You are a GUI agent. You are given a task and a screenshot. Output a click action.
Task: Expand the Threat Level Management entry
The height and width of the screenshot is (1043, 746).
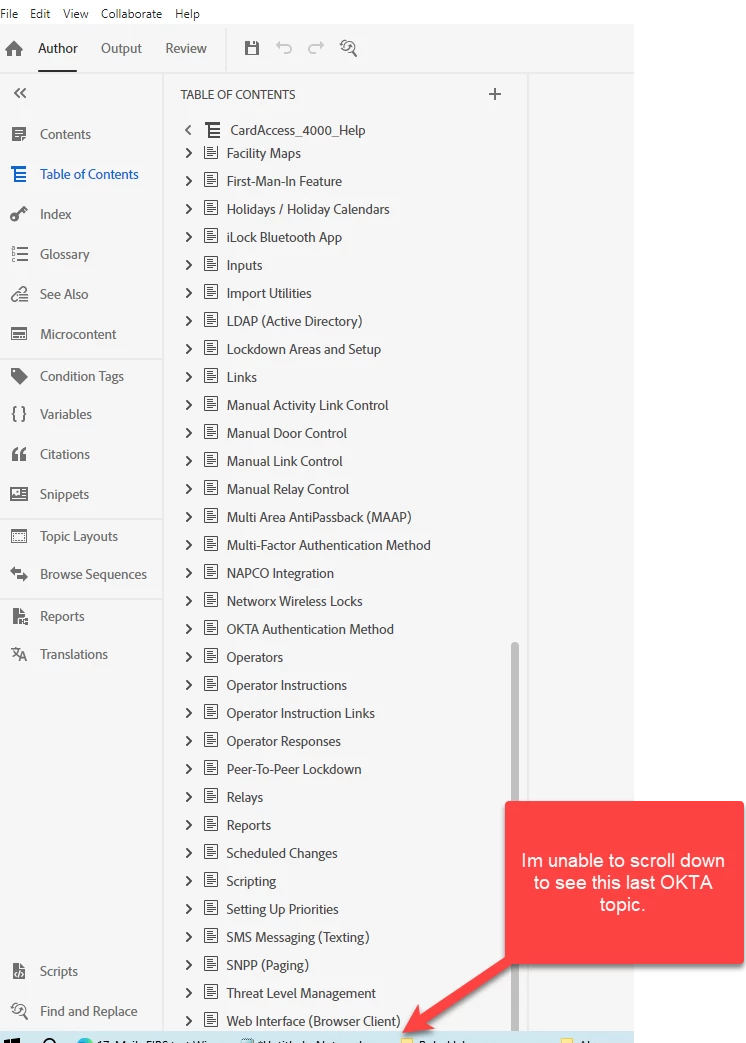(x=188, y=992)
